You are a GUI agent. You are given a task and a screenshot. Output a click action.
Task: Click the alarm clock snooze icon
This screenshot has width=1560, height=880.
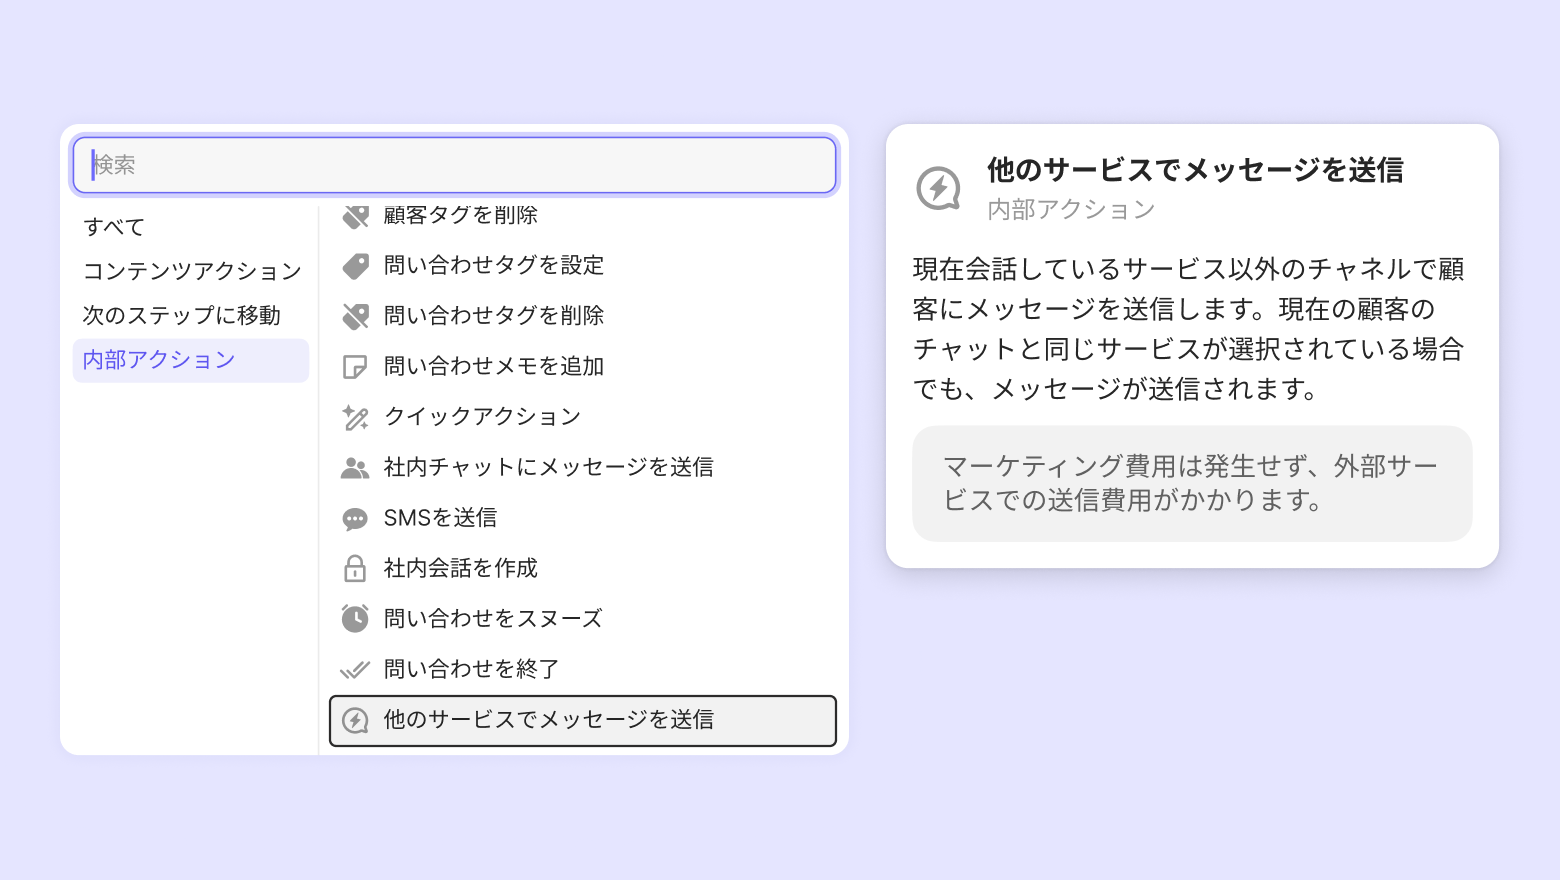(x=355, y=619)
